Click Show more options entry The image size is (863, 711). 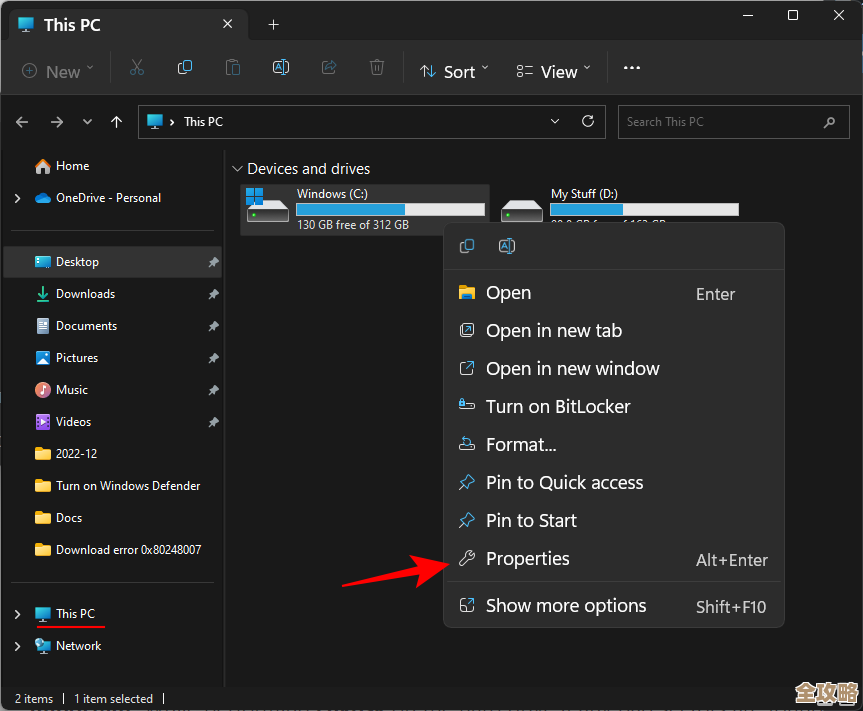tap(565, 606)
